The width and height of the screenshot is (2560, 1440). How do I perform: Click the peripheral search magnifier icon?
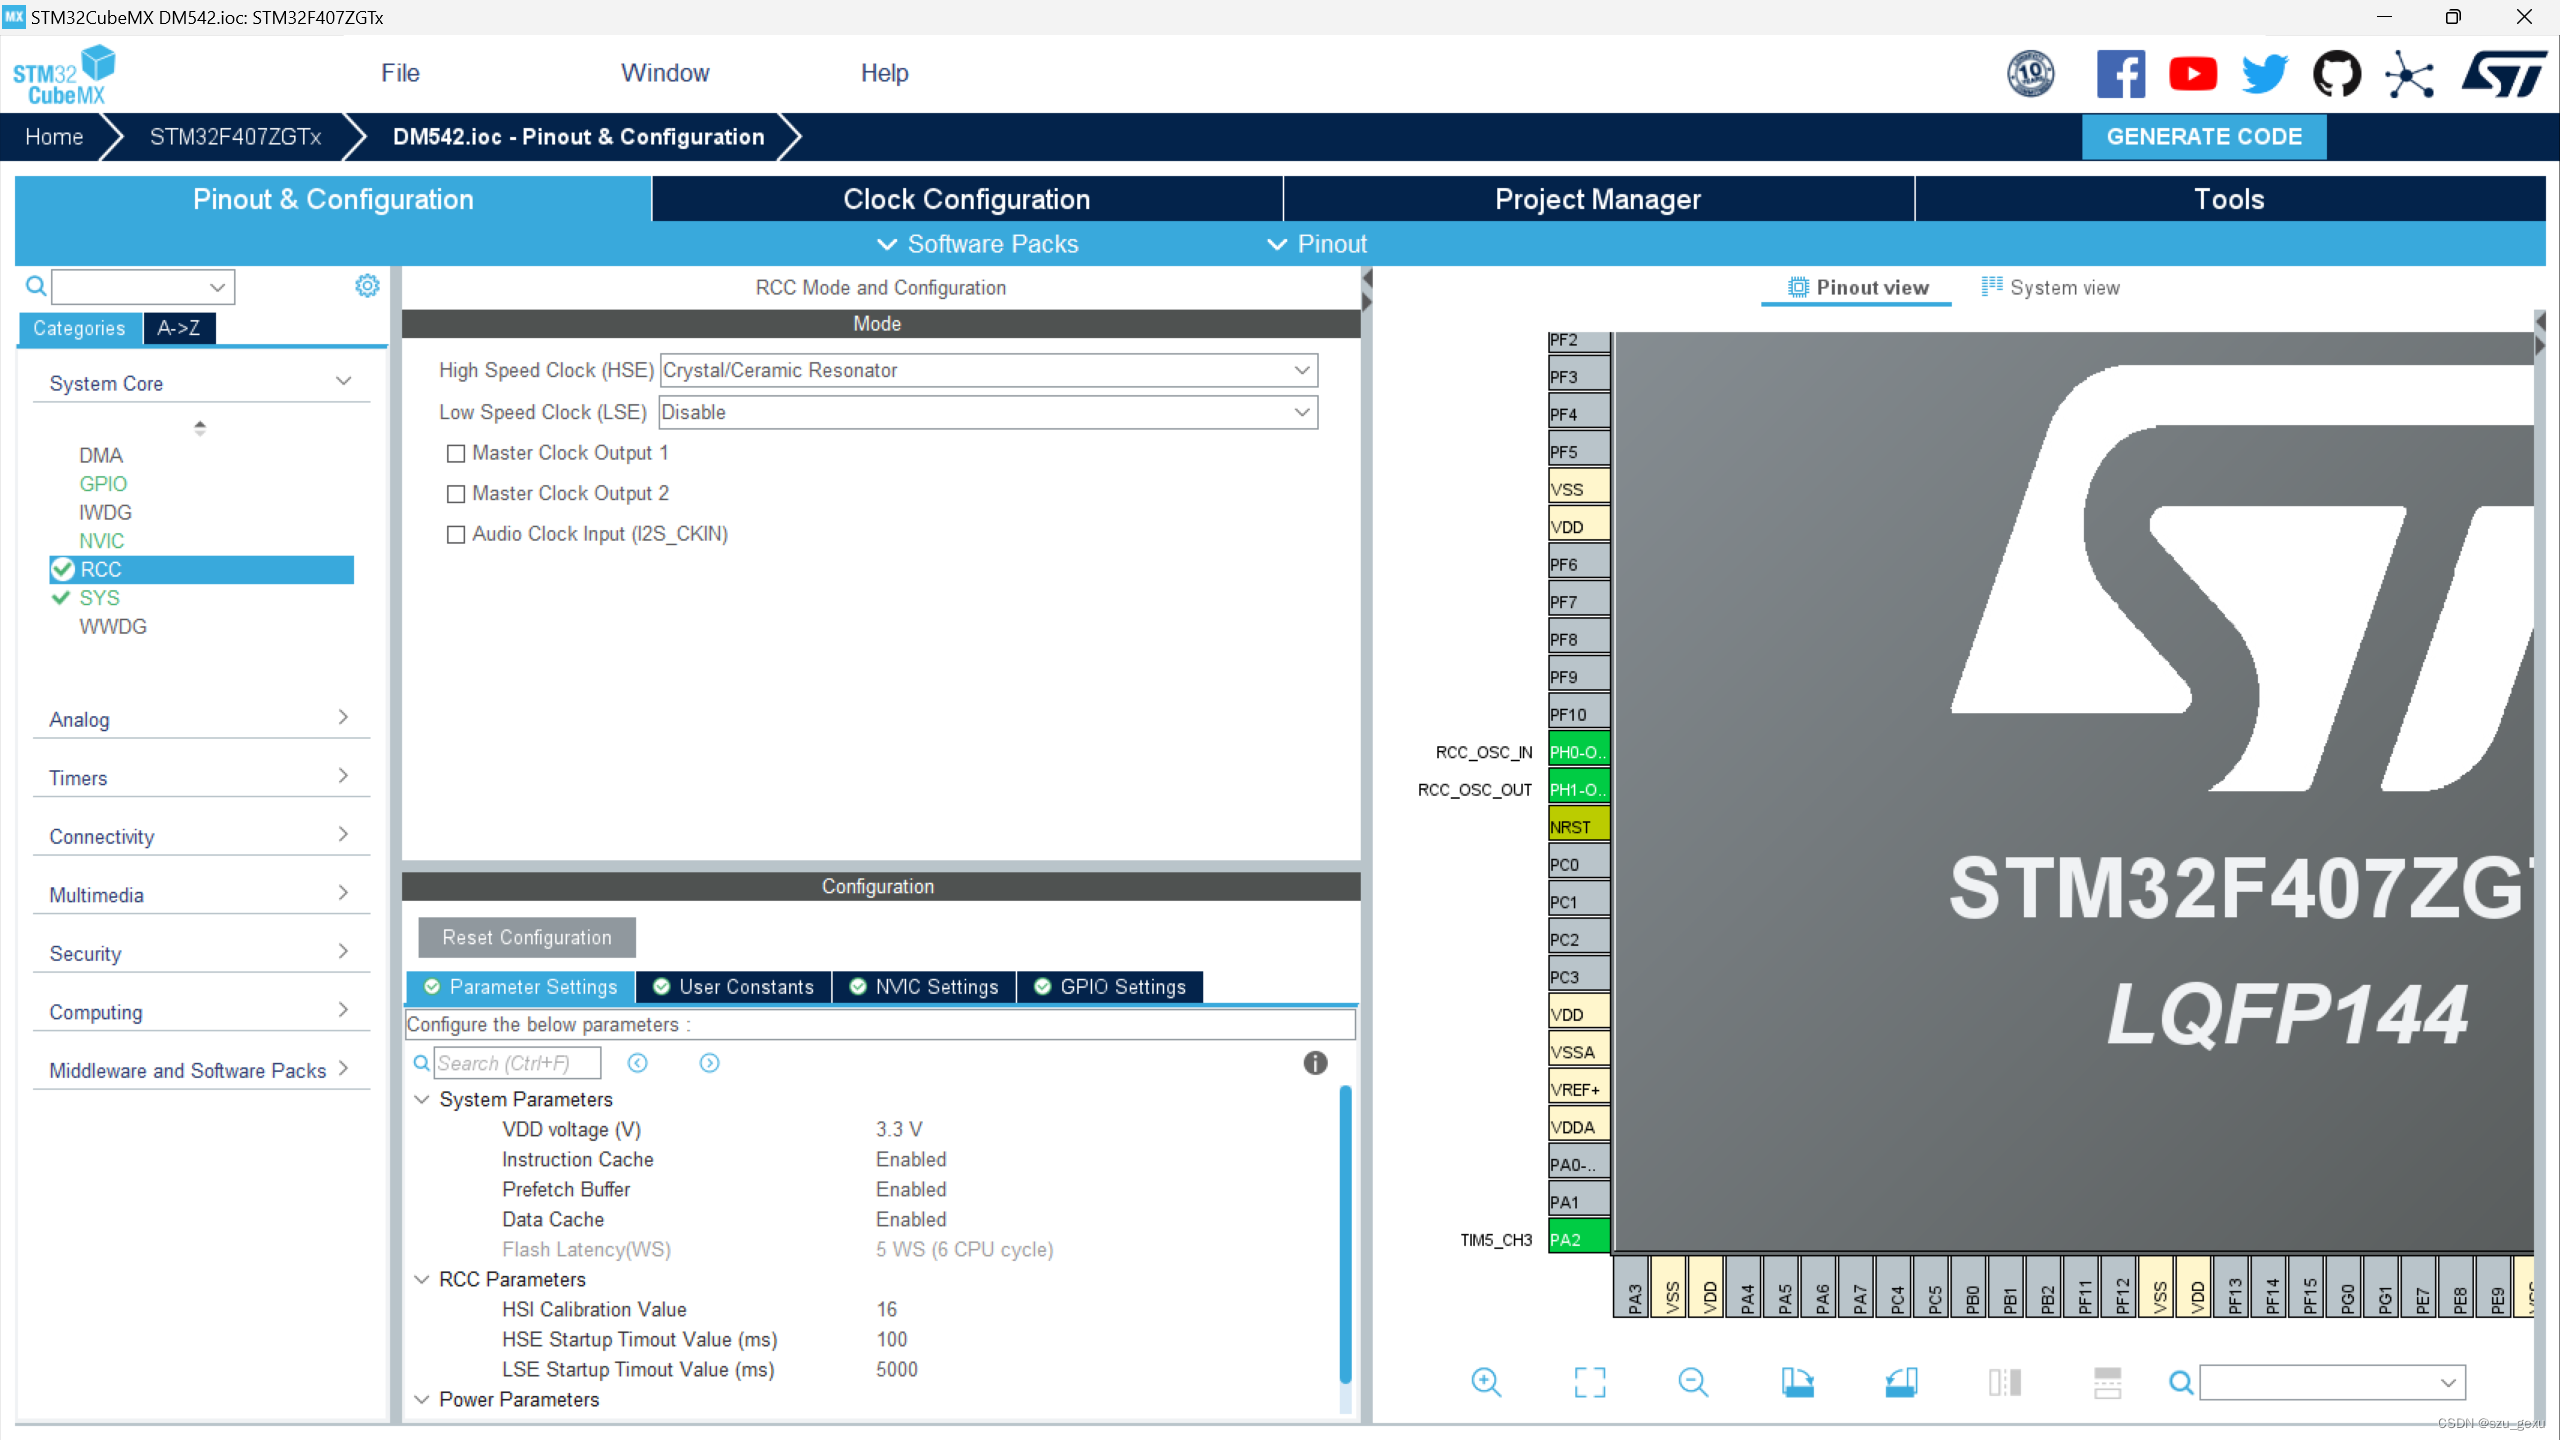pos(36,287)
